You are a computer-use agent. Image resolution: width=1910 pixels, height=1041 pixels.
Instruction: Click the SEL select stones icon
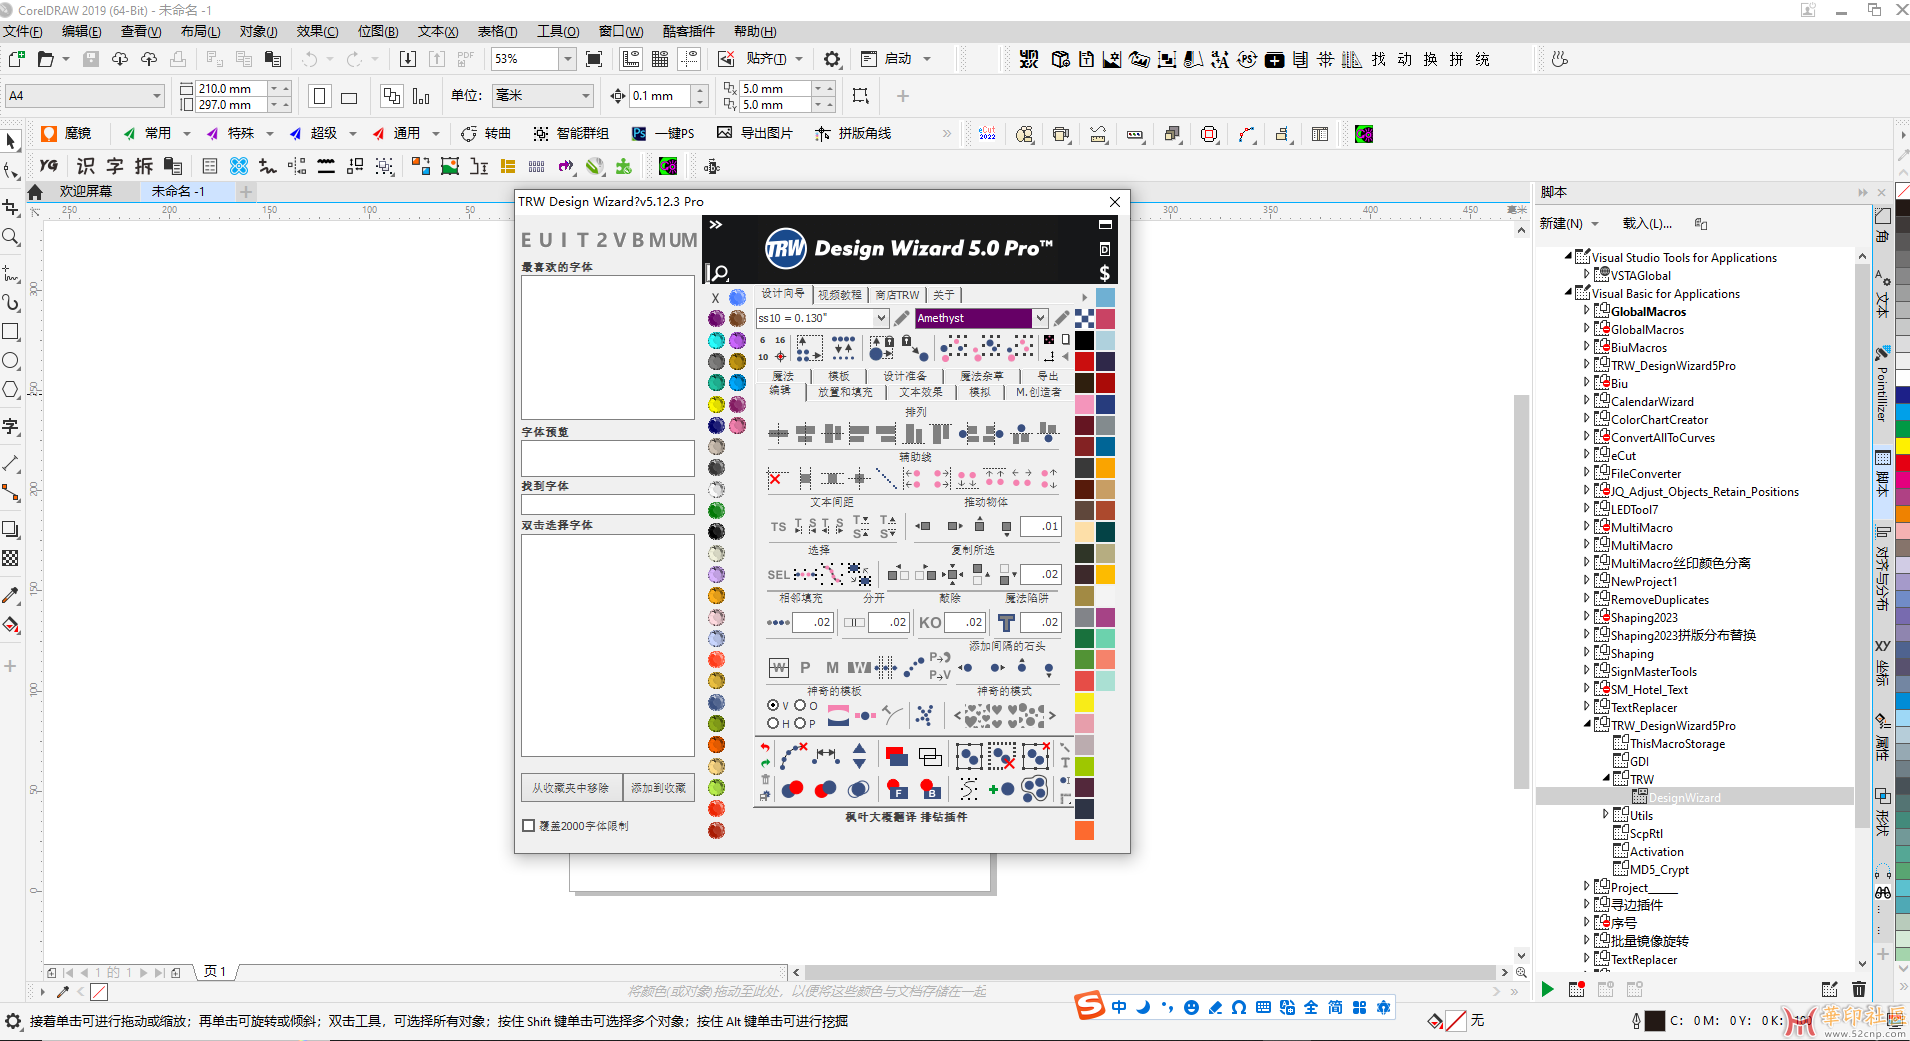point(779,574)
